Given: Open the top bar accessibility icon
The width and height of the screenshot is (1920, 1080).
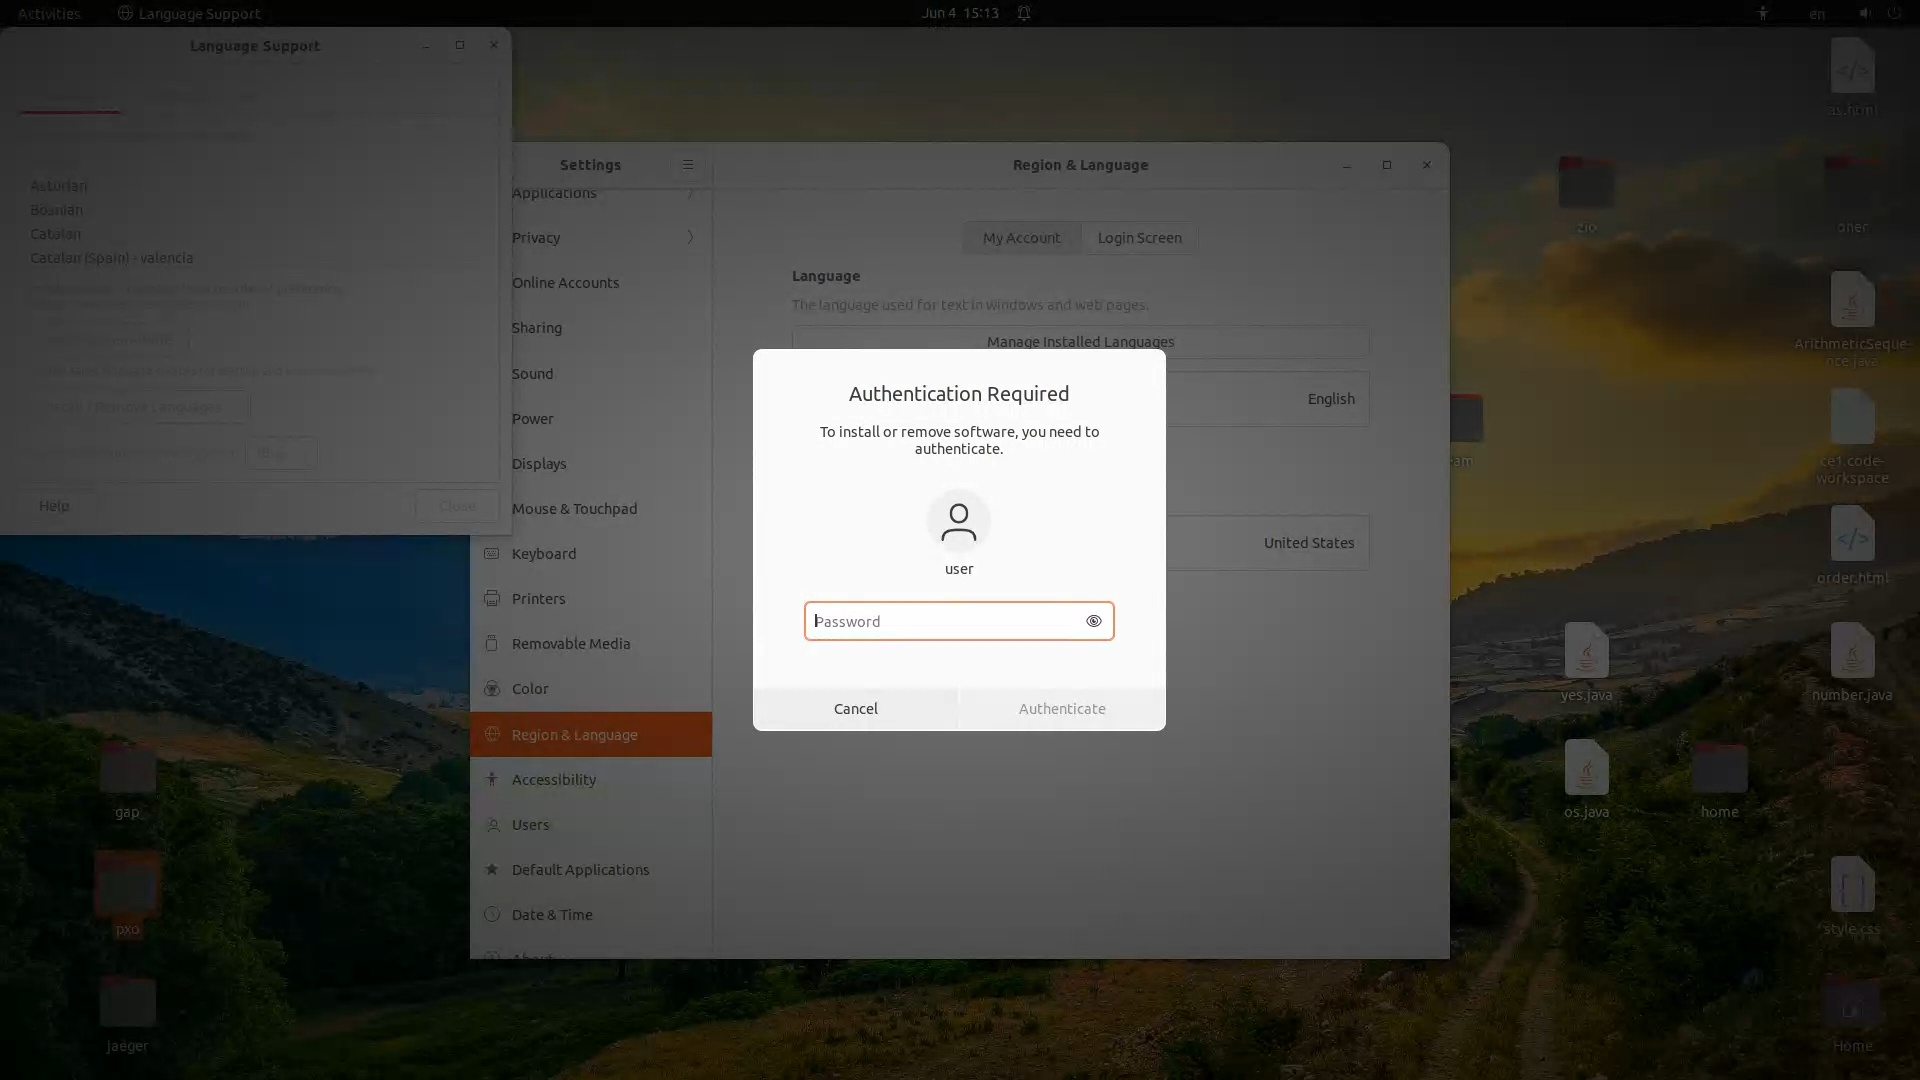Looking at the screenshot, I should (x=1763, y=13).
